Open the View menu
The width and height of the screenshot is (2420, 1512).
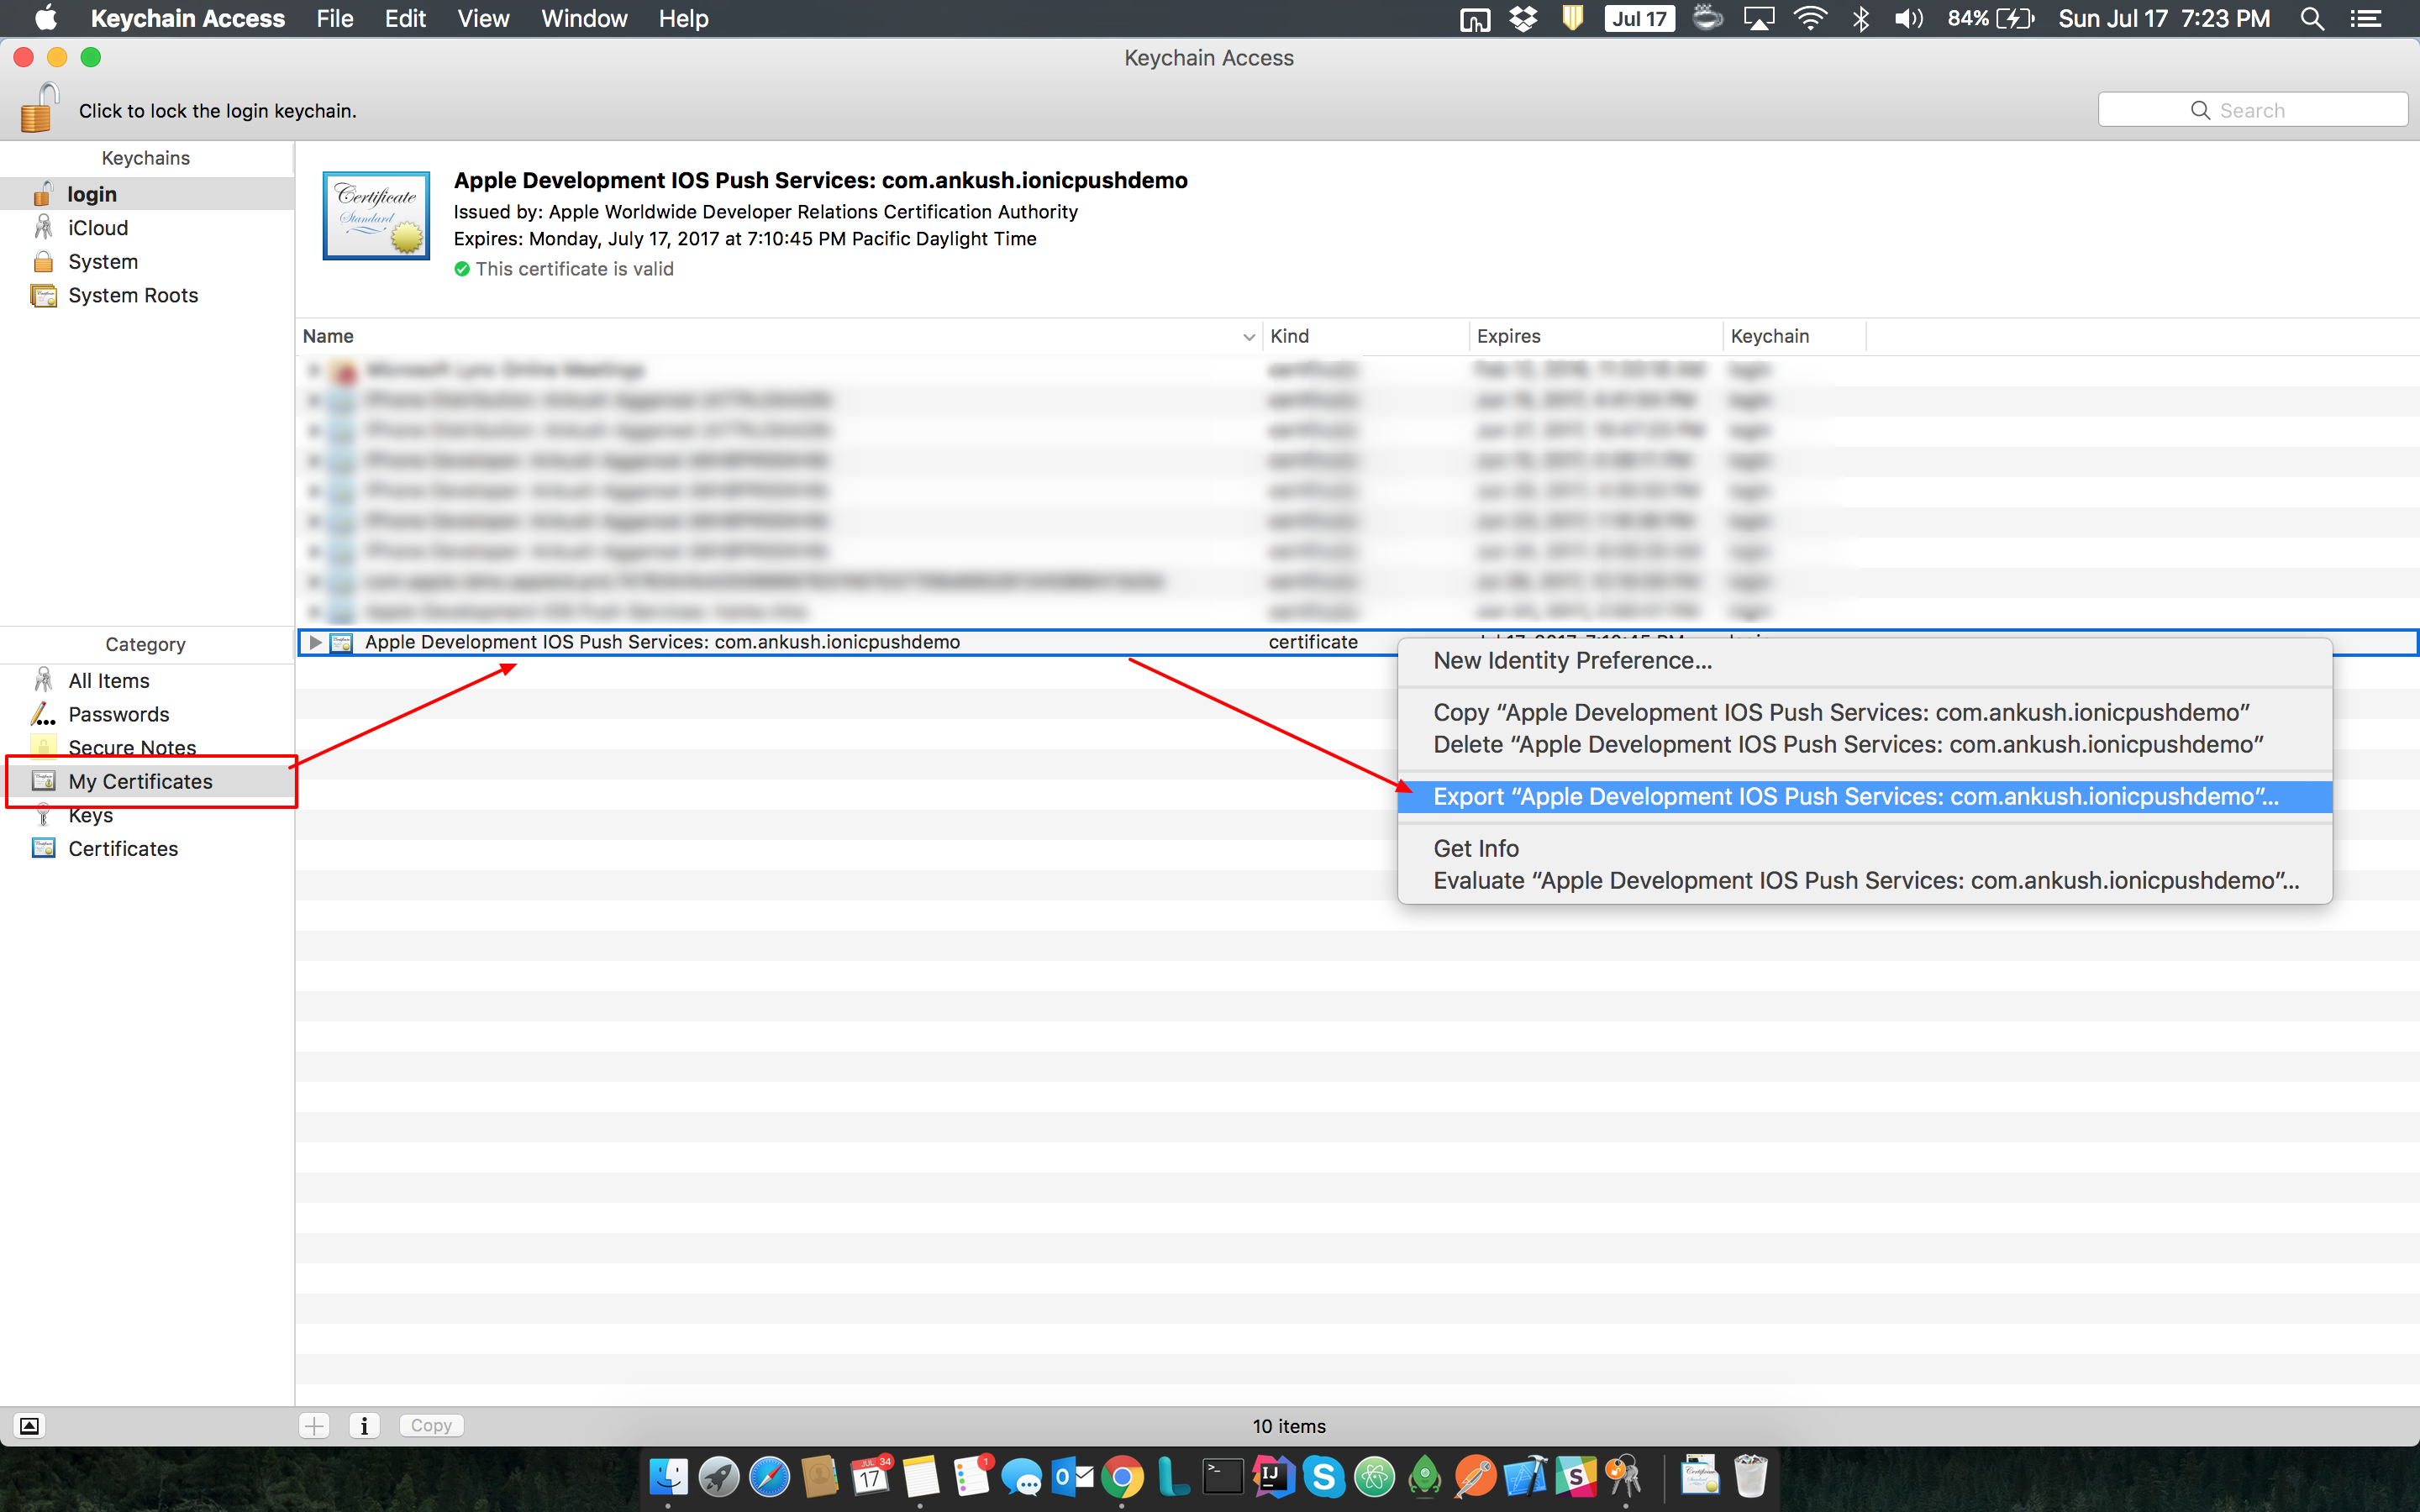[x=483, y=18]
